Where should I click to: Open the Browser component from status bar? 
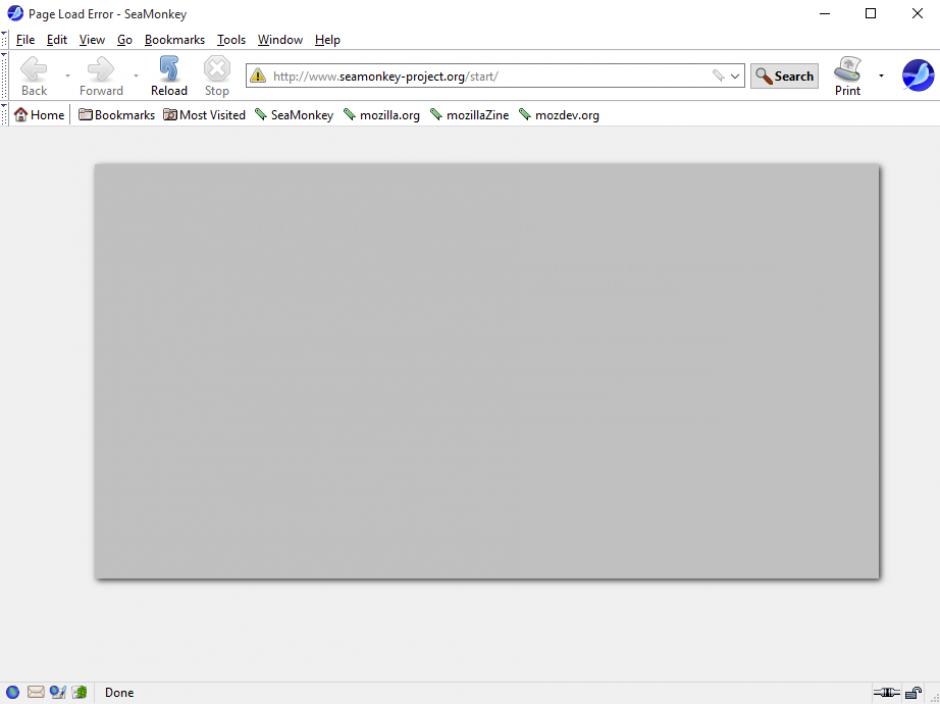click(x=13, y=692)
